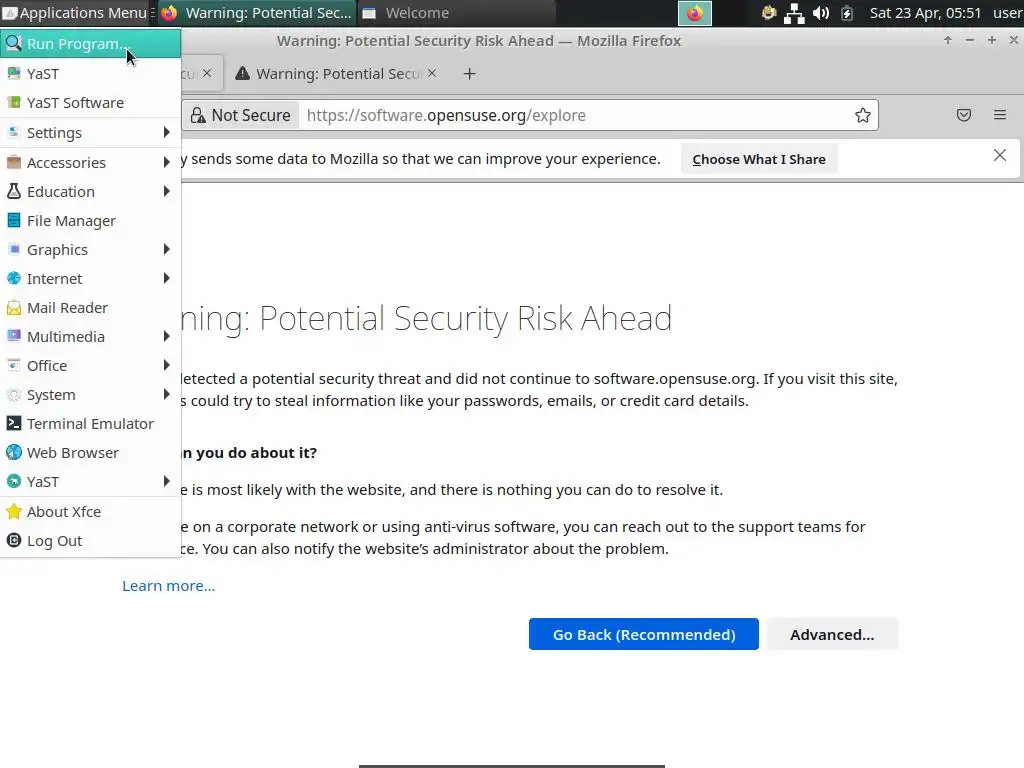Screen dimensions: 1024x768
Task: Open YaST Software entry
Action: click(x=90, y=103)
